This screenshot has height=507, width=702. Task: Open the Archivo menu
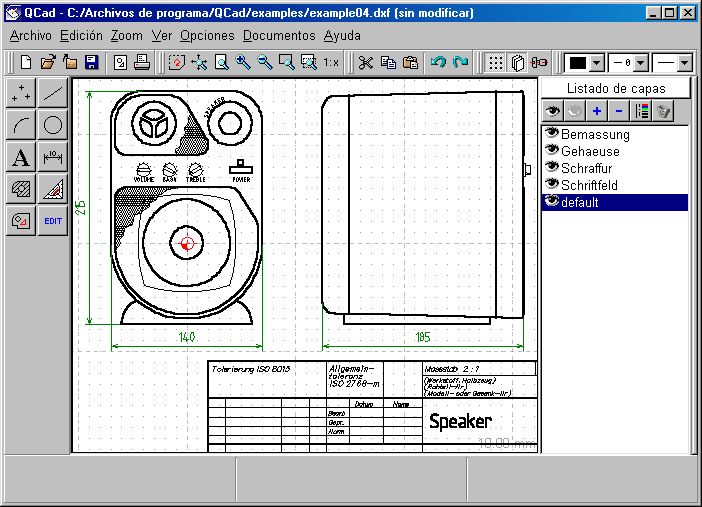(30, 35)
